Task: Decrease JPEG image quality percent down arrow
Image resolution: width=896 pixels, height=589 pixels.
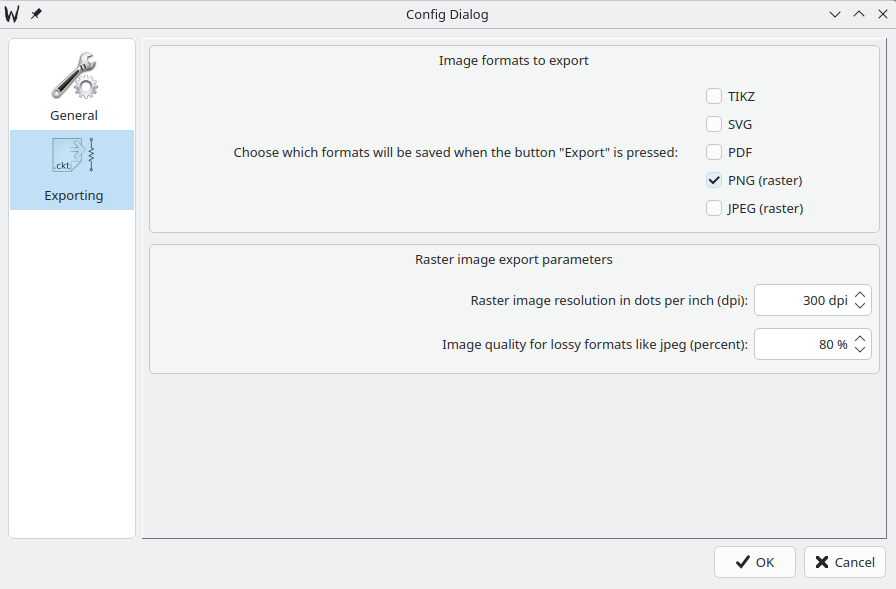Action: click(x=861, y=350)
